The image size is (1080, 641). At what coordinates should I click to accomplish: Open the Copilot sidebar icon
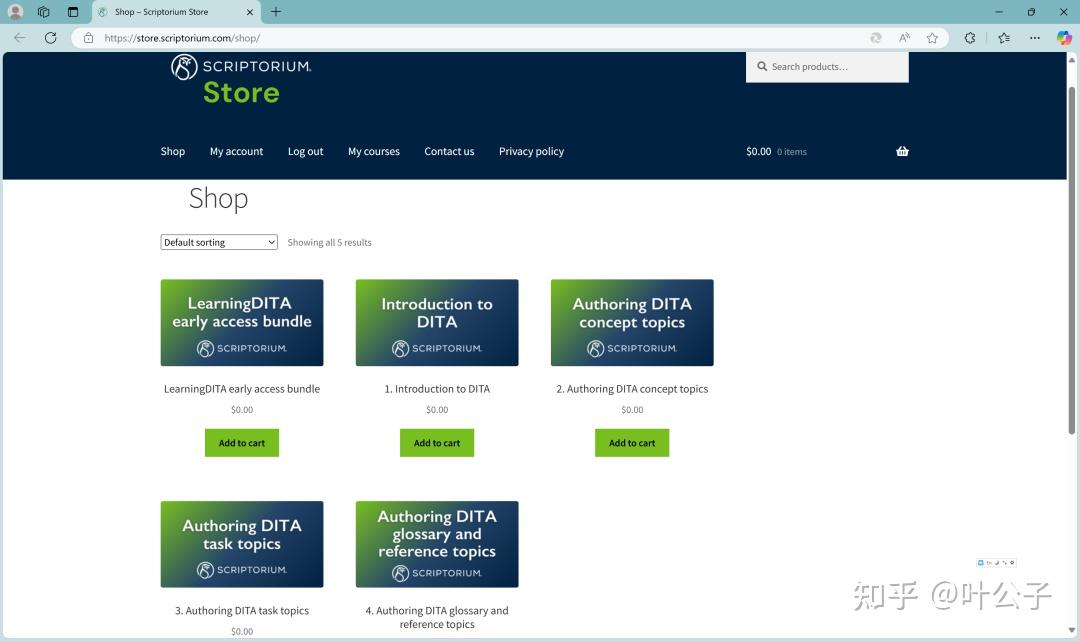(x=1064, y=38)
